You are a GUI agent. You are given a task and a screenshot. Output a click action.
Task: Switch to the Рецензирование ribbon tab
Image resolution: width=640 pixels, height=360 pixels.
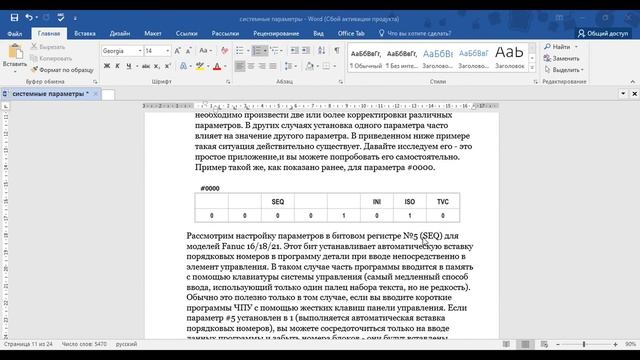[276, 33]
